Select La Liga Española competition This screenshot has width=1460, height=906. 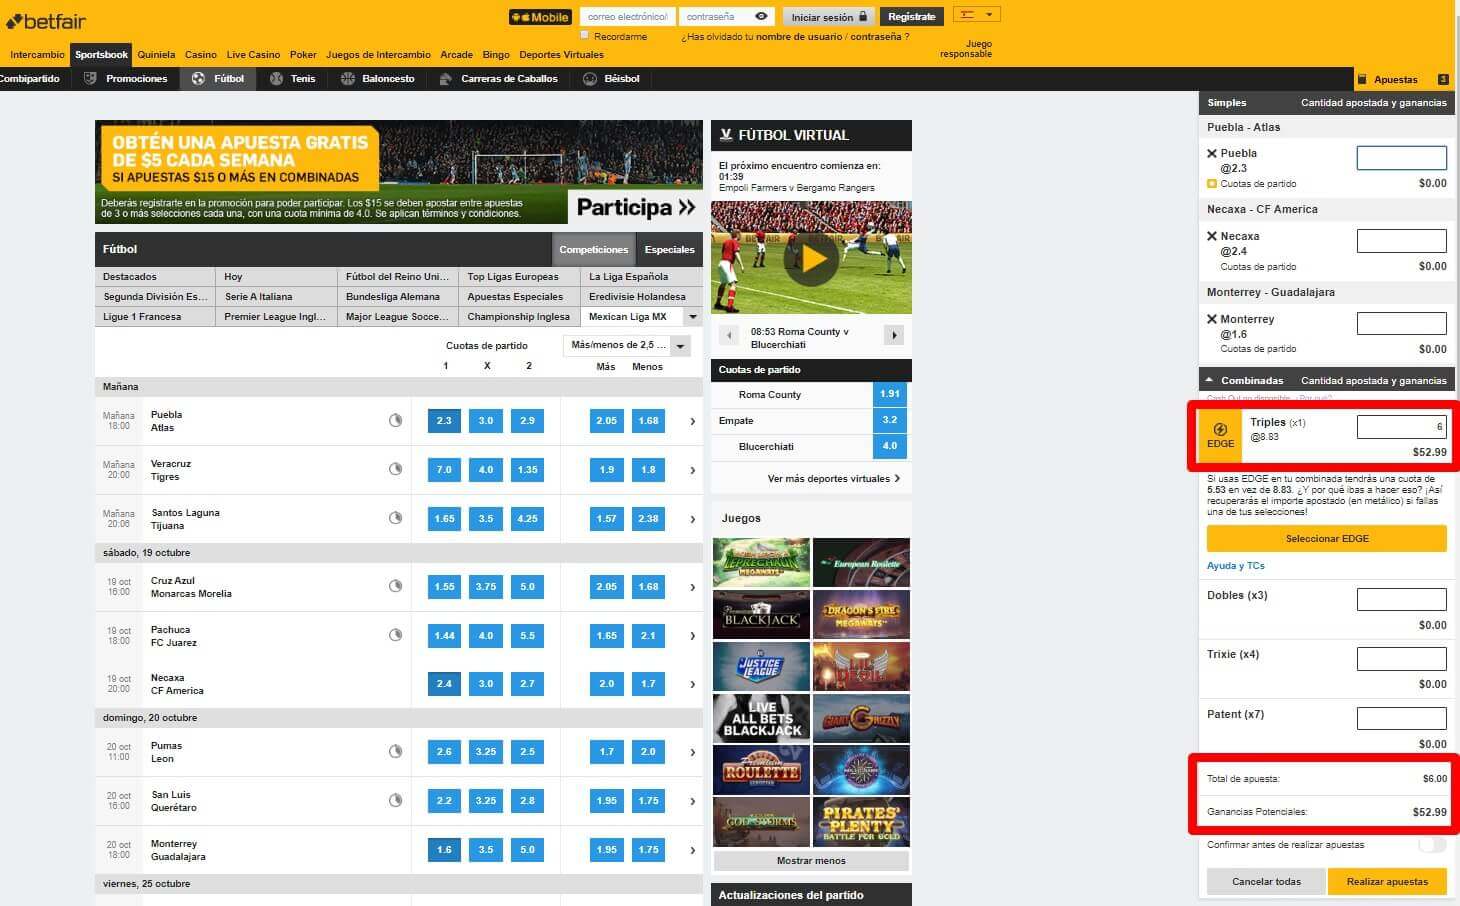point(641,277)
